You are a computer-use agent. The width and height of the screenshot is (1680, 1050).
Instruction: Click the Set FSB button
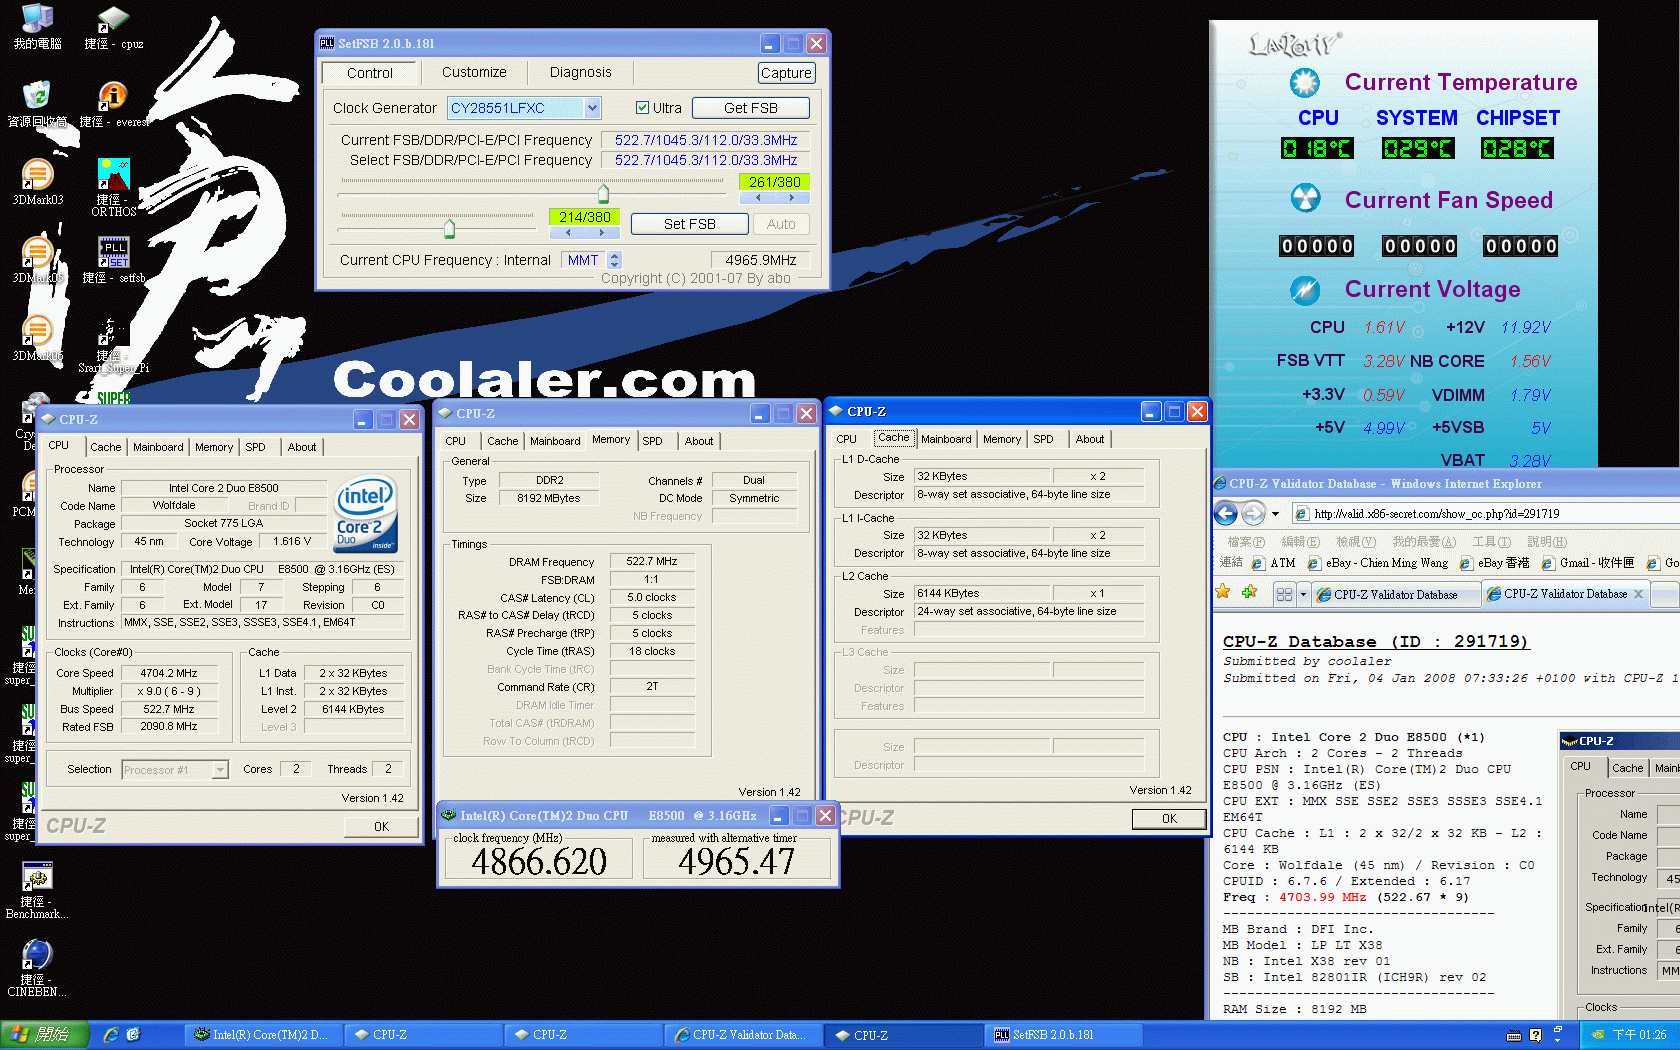coord(690,224)
